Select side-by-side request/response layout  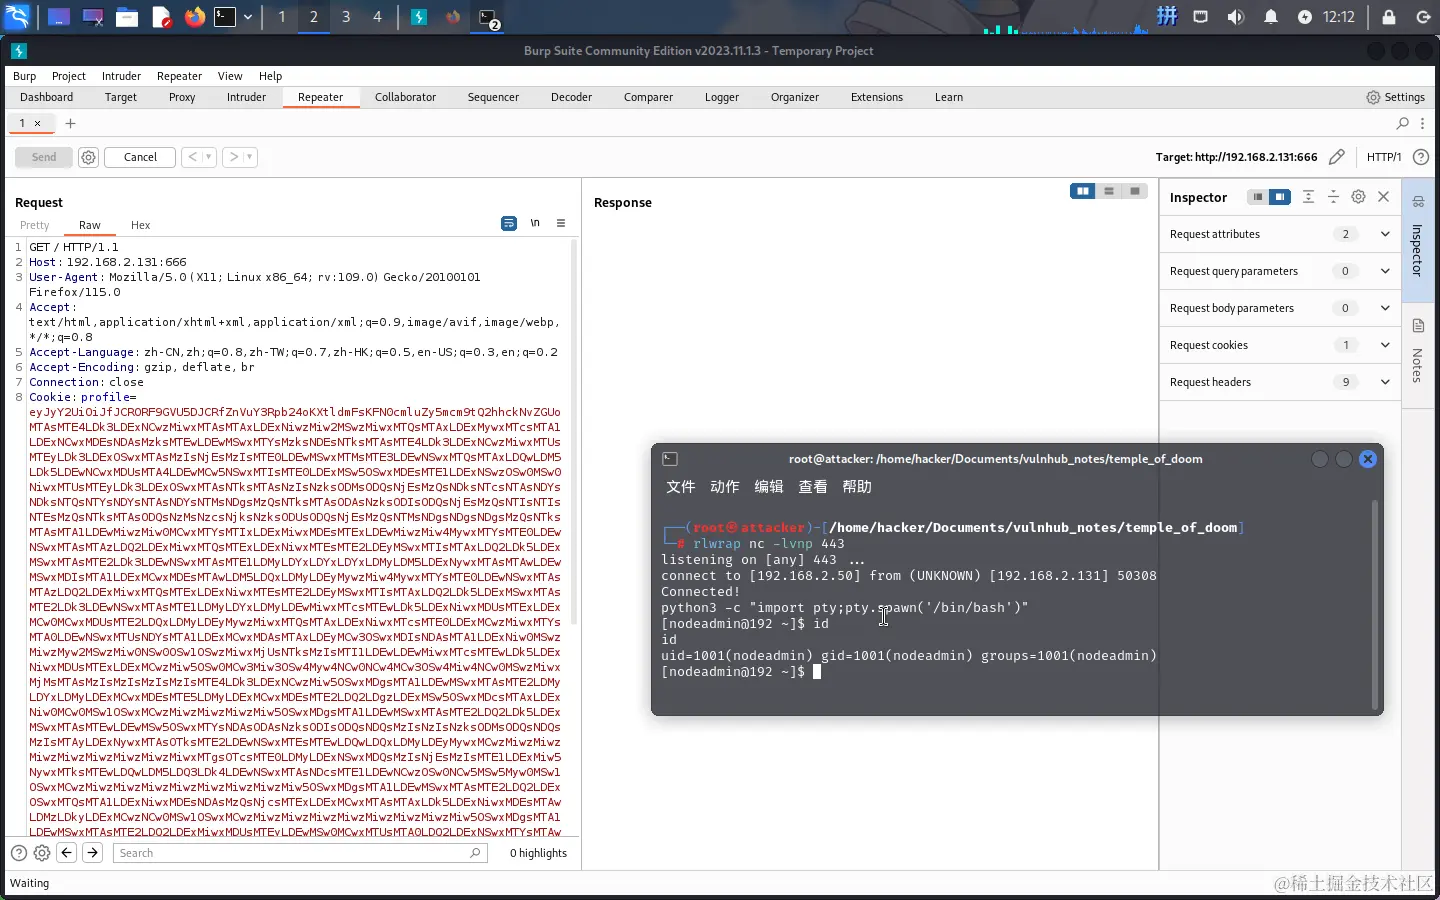[x=1083, y=191]
